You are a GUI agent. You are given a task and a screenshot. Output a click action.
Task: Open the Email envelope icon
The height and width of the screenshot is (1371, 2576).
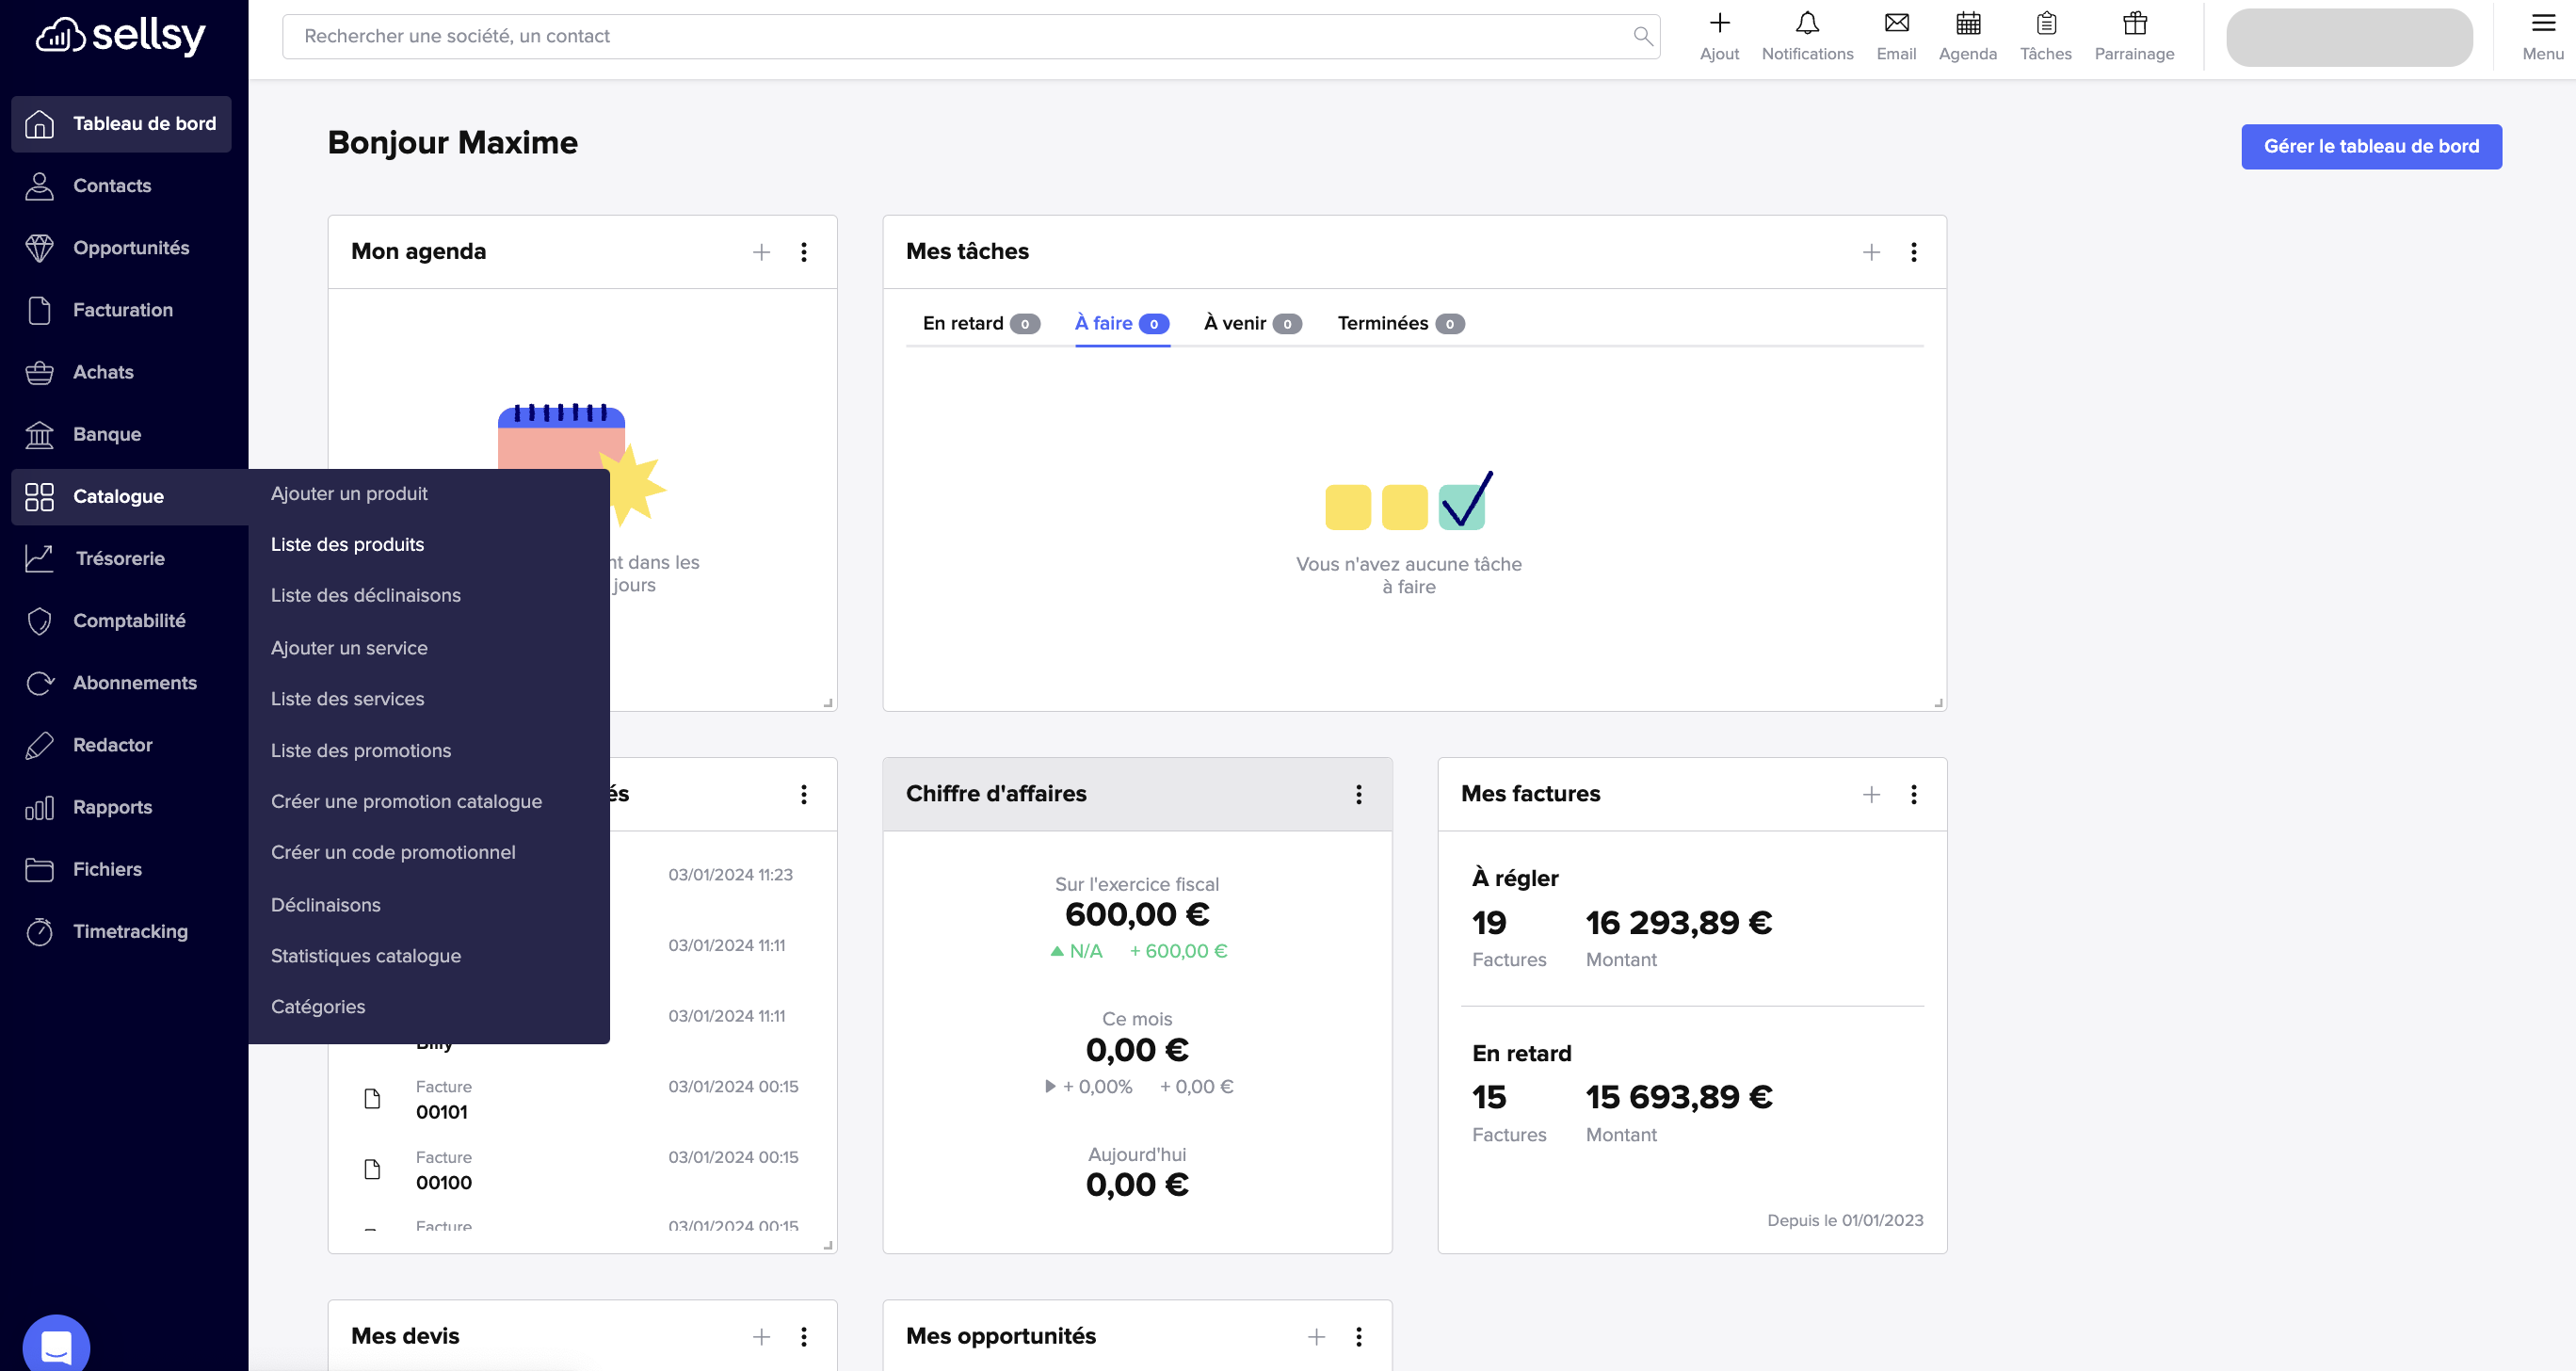1895,24
